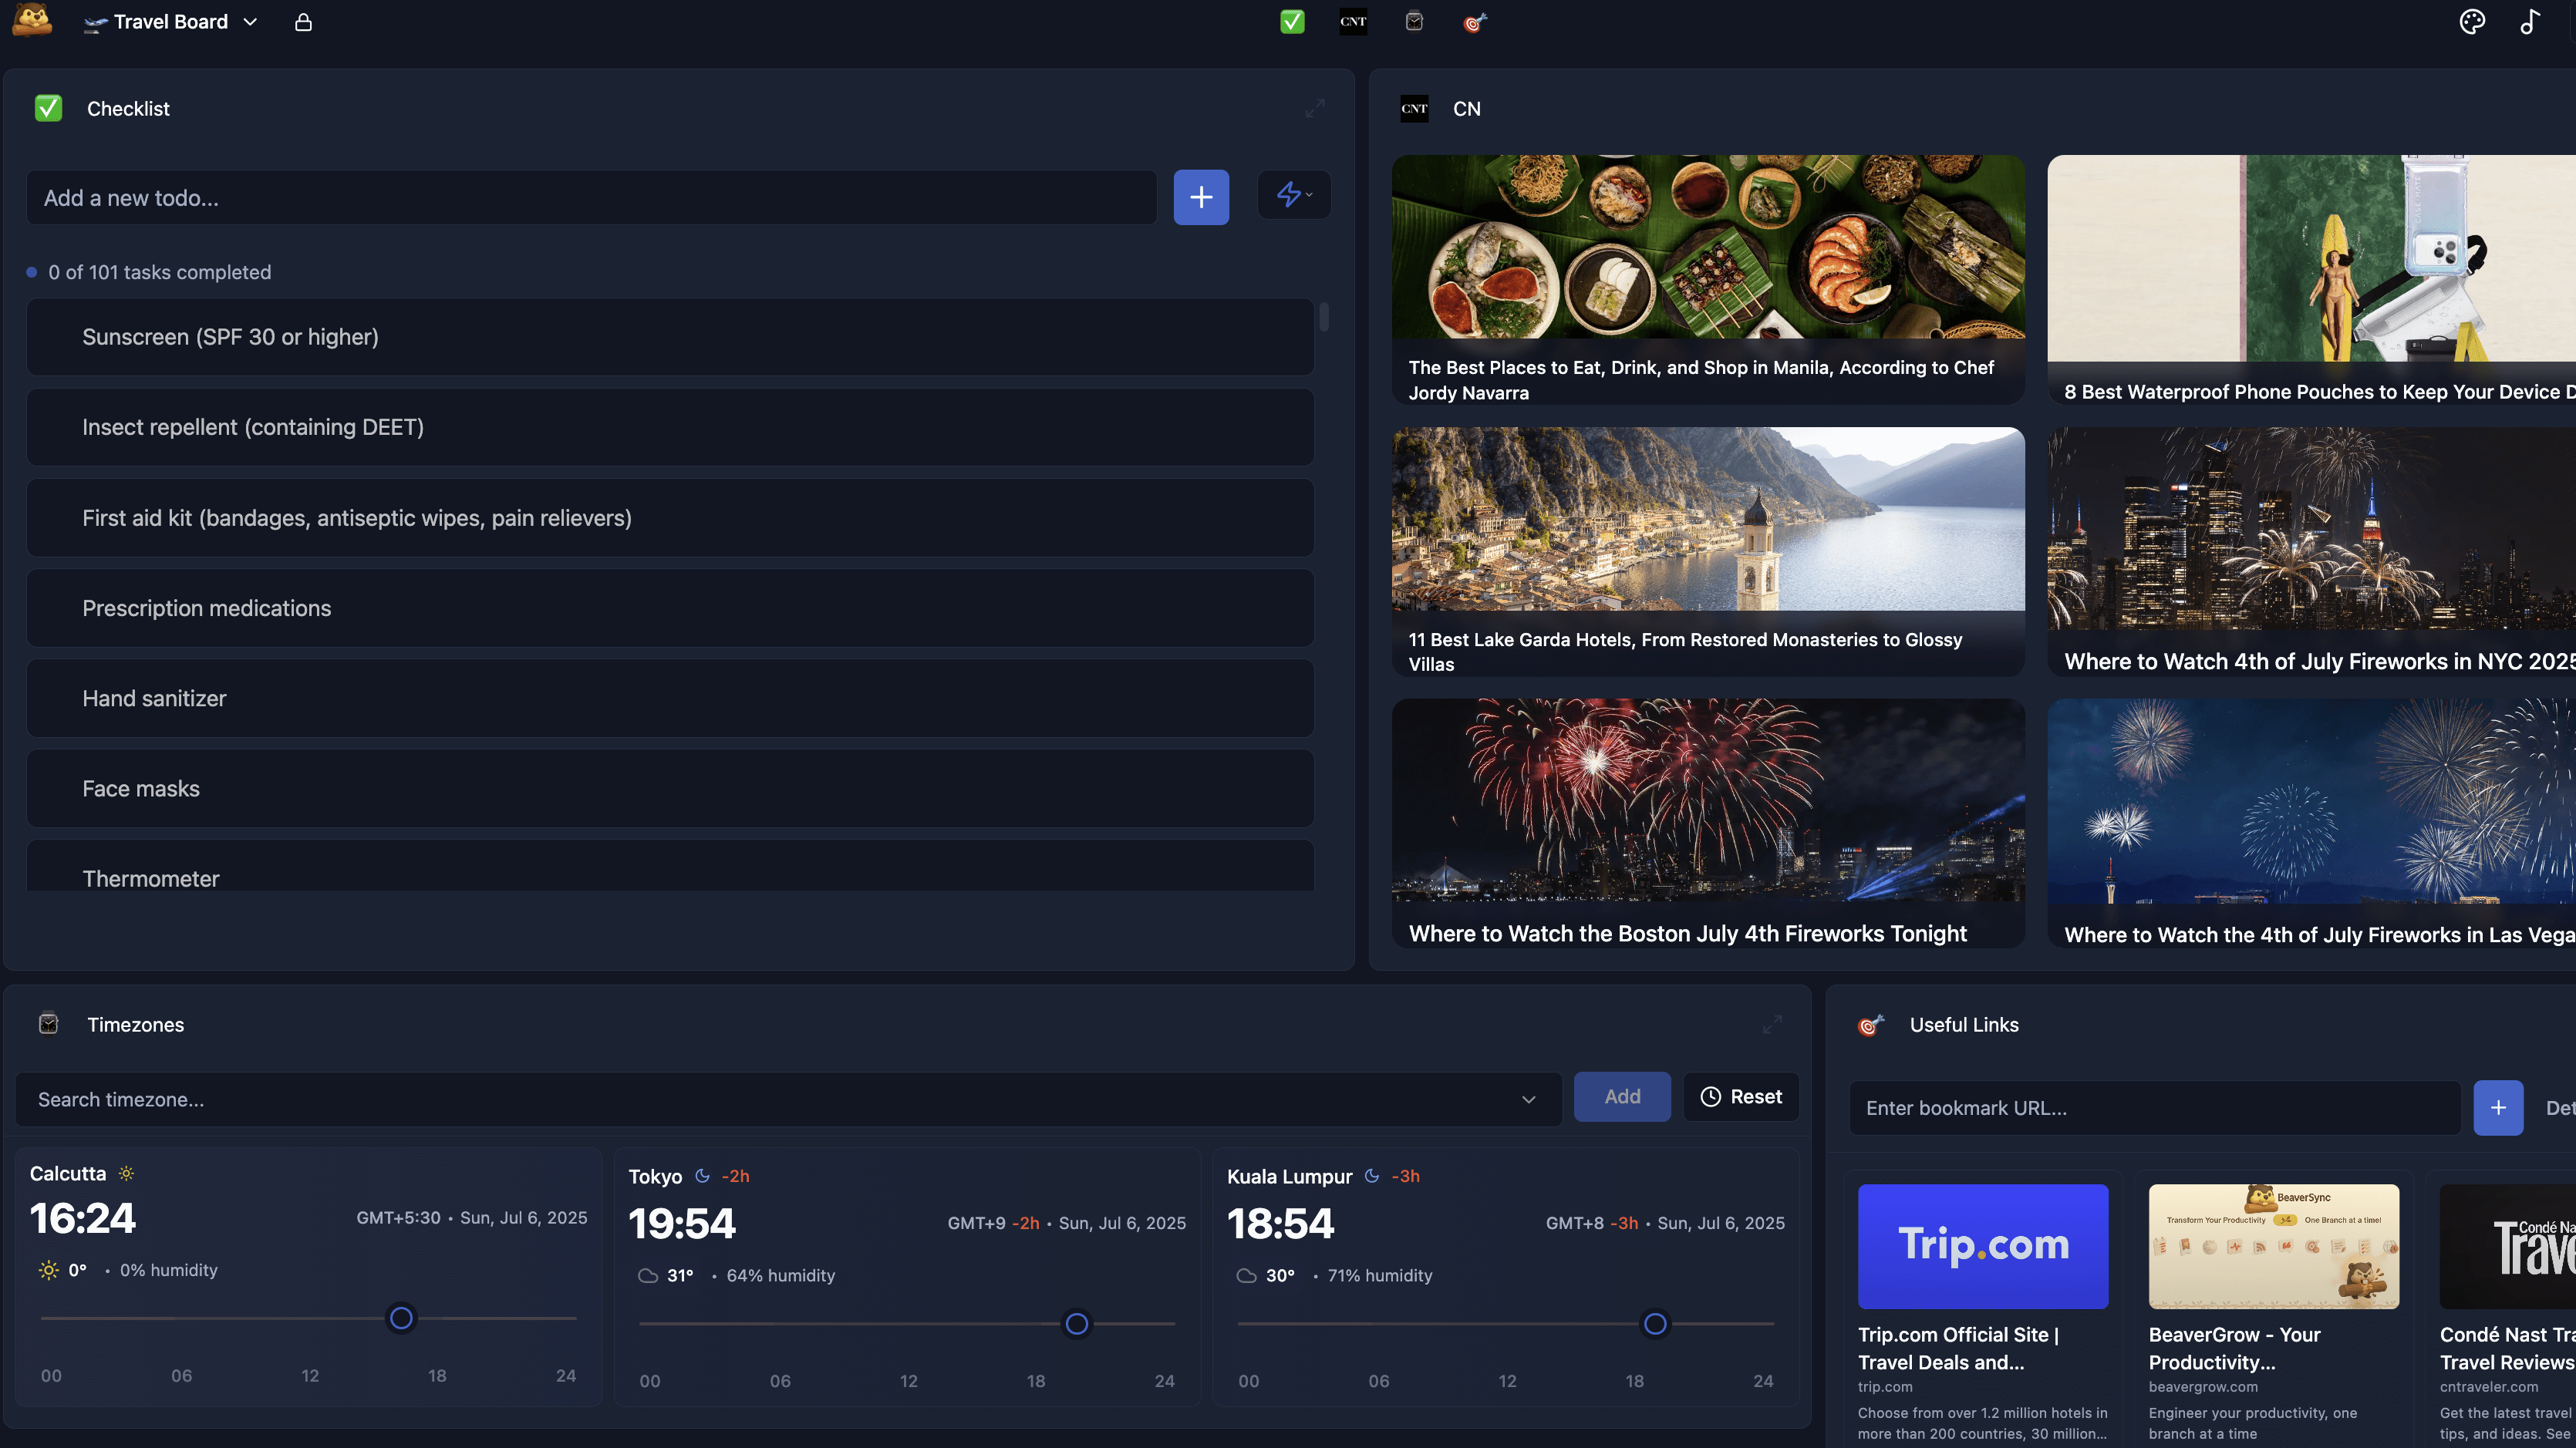Click the Timezones watch icon in top bar
This screenshot has height=1448, width=2576.
click(x=1414, y=22)
